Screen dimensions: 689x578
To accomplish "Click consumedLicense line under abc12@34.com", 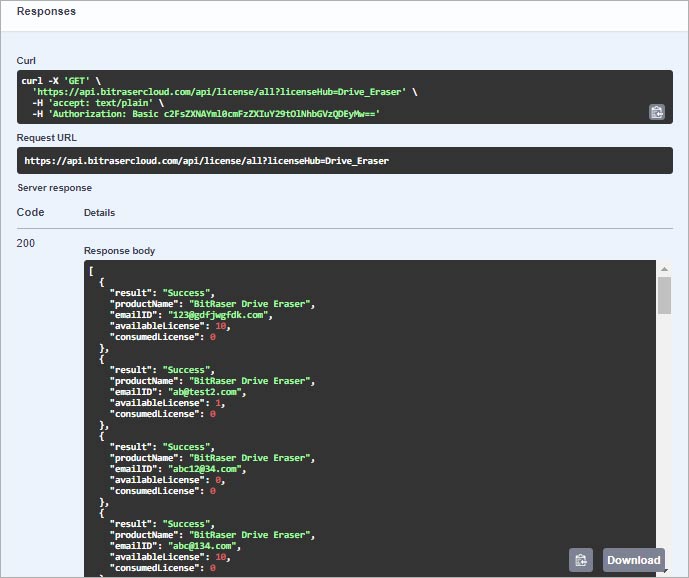I will pos(163,491).
